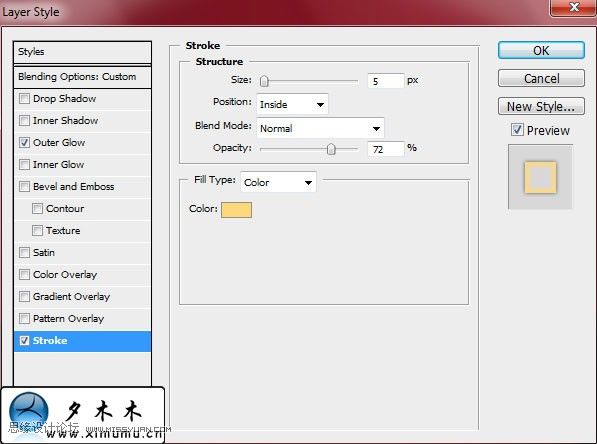
Task: Close the Layer Style dialog
Action: coord(574,7)
